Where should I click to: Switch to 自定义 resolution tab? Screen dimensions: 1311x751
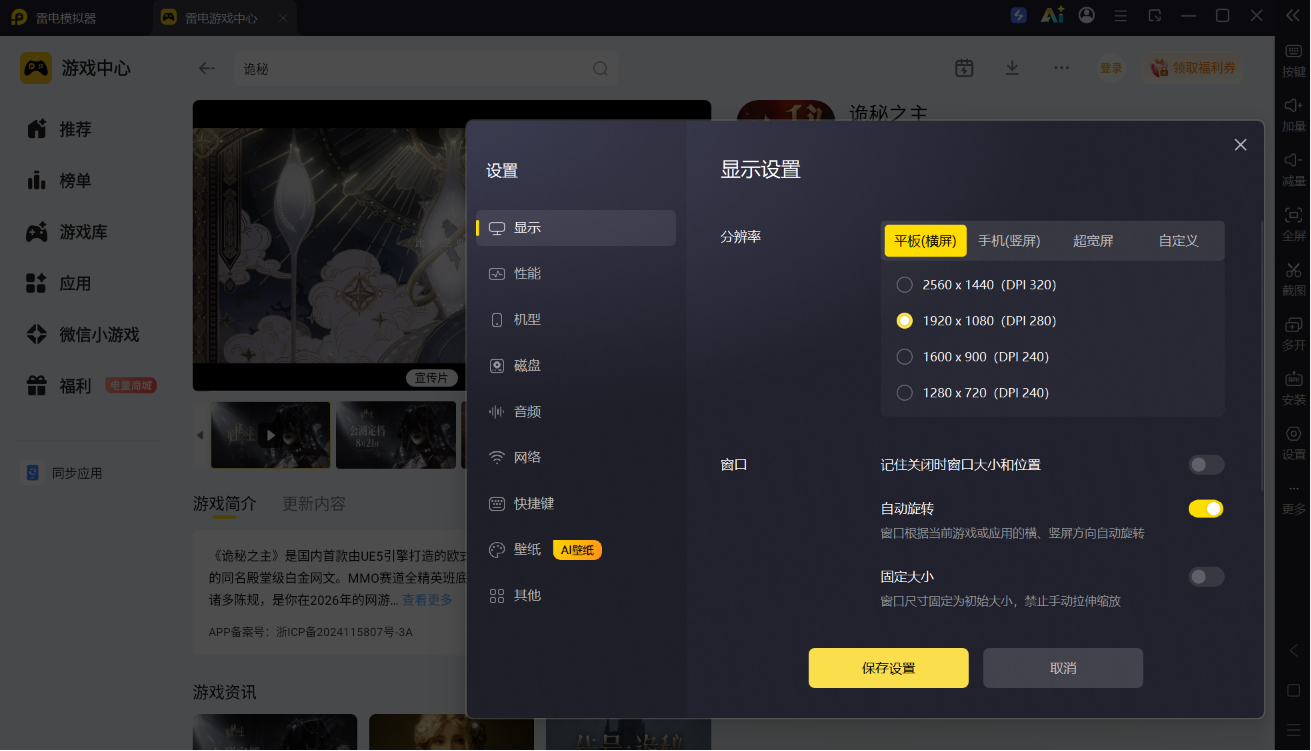(1178, 241)
